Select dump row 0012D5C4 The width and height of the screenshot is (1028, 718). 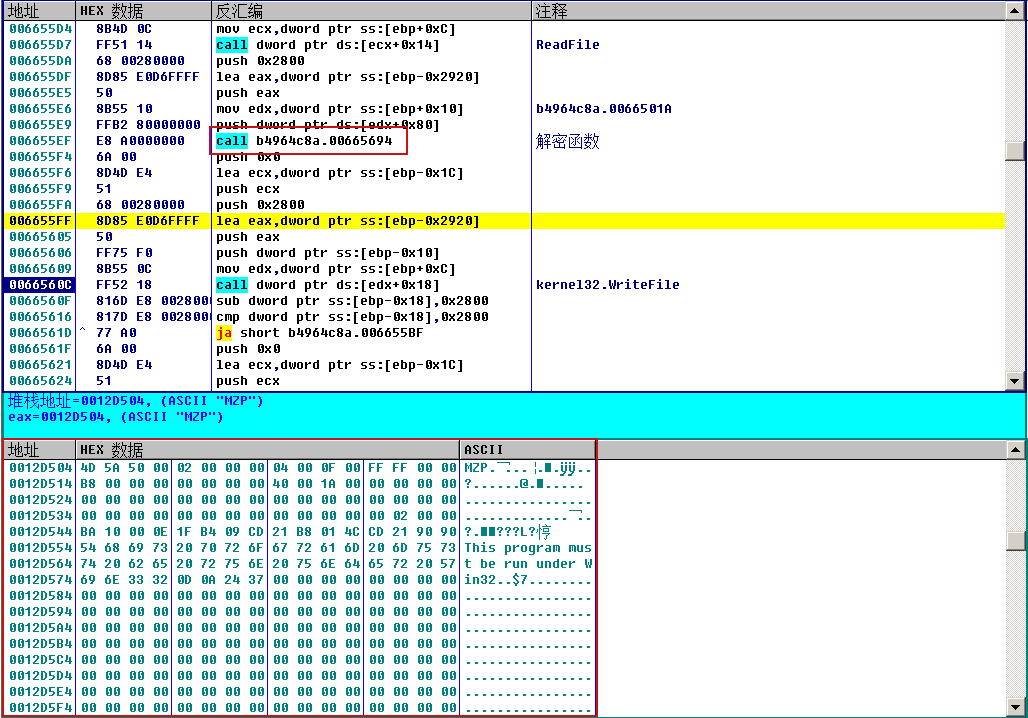(300, 660)
